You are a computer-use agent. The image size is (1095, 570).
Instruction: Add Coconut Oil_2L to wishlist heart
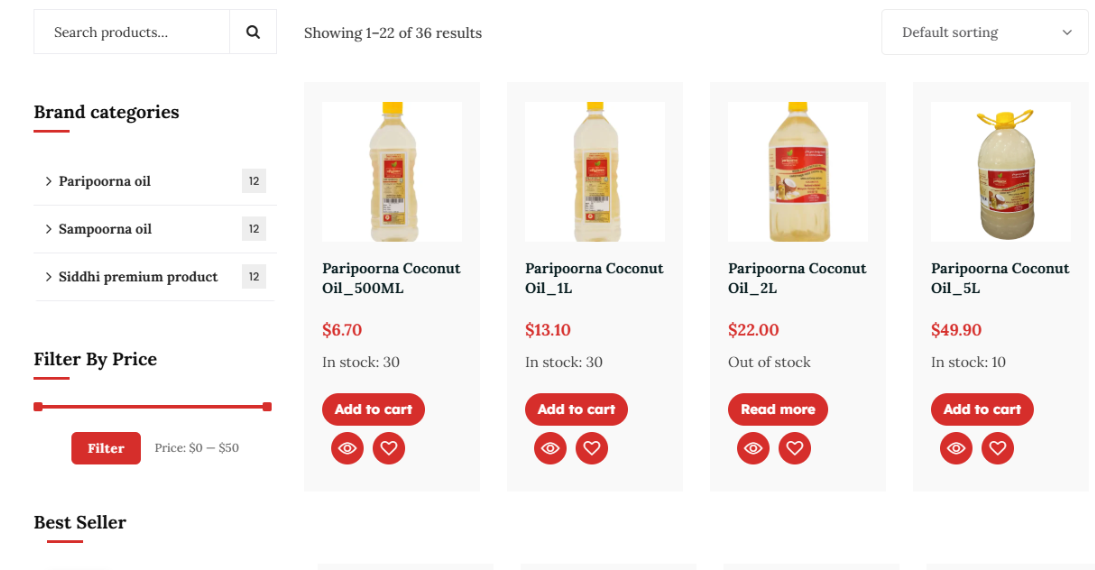tap(795, 448)
